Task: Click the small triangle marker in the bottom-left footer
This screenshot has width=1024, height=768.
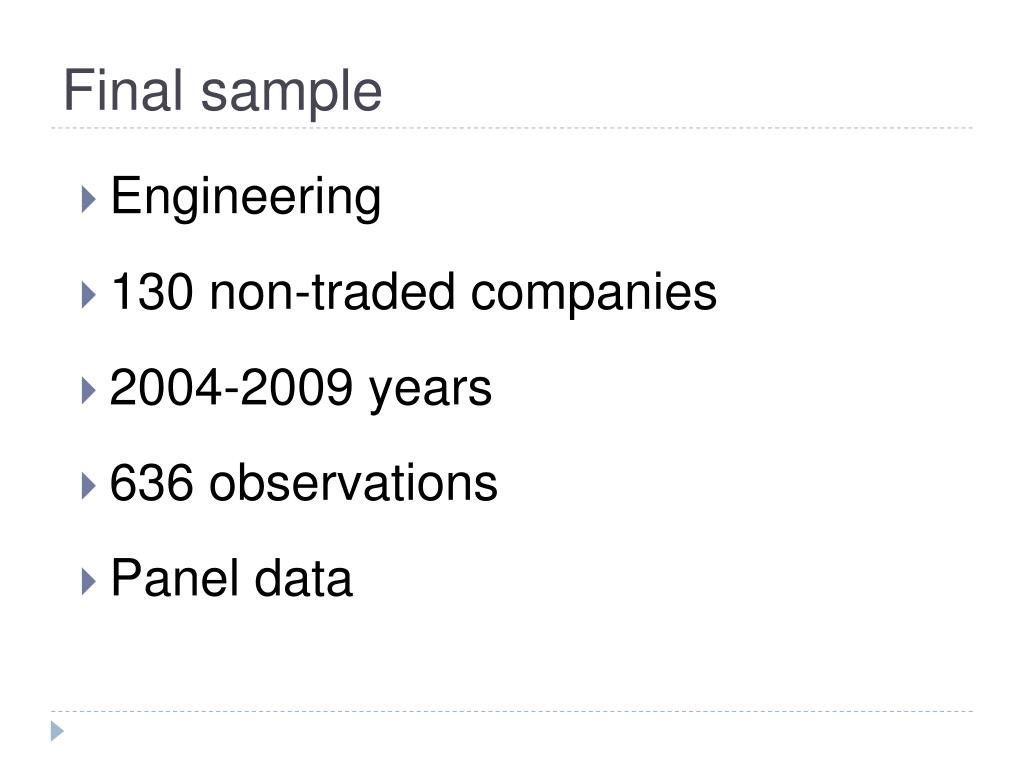Action: pyautogui.click(x=57, y=731)
